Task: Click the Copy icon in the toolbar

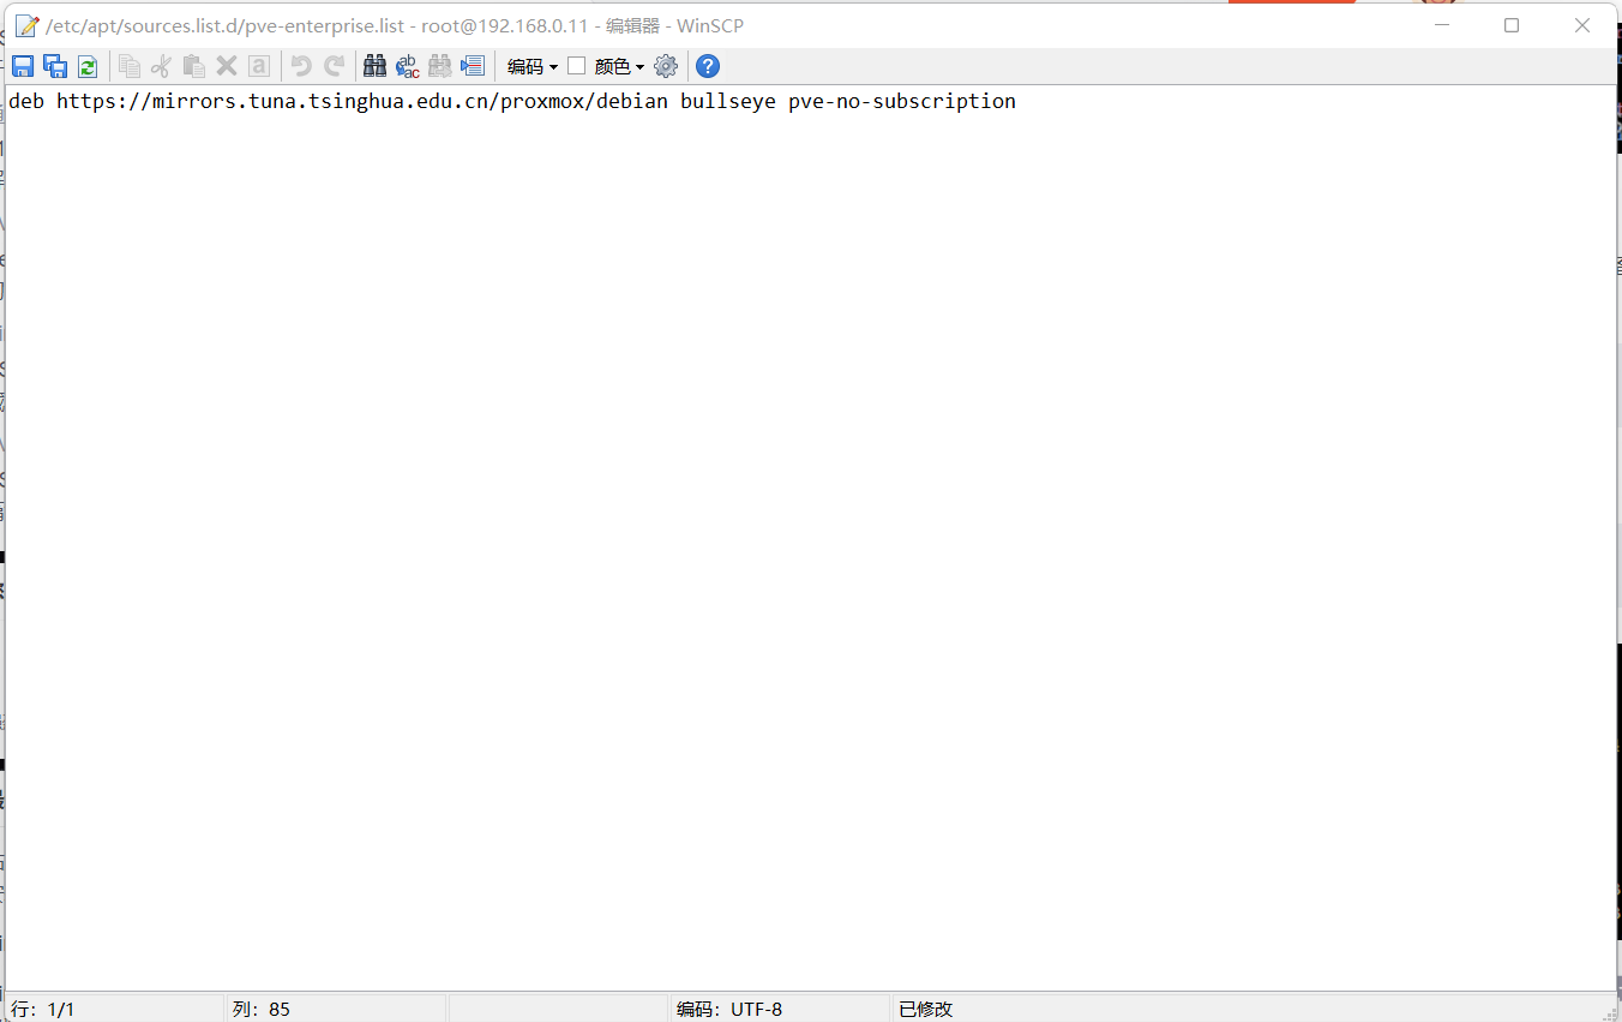Action: [129, 66]
